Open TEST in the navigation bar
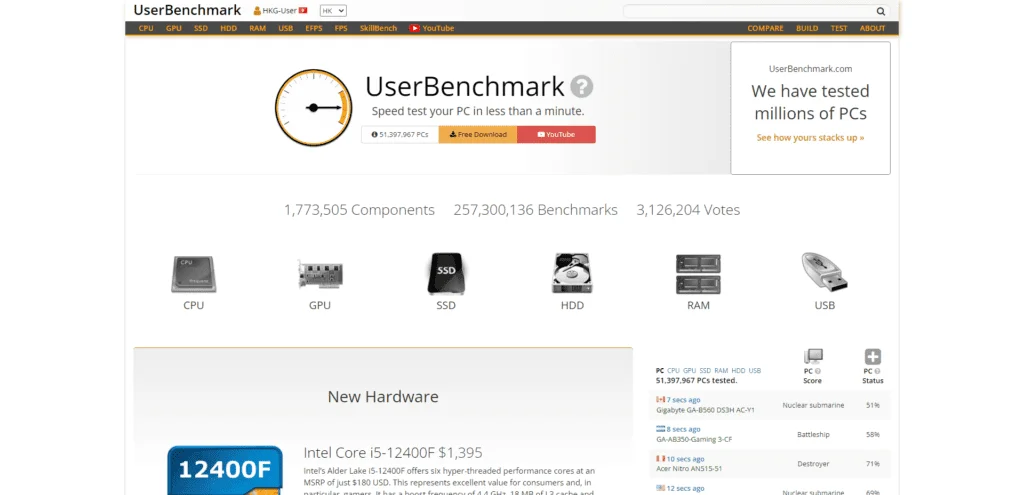 pyautogui.click(x=839, y=28)
